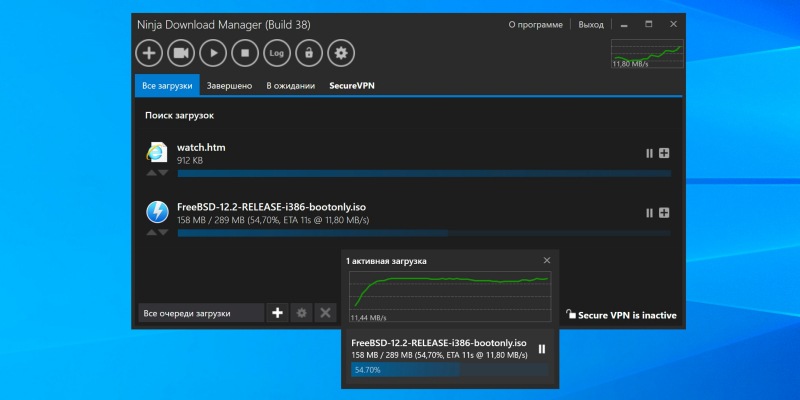Click 1 активная загрузка popup title
The image size is (800, 400).
click(386, 261)
